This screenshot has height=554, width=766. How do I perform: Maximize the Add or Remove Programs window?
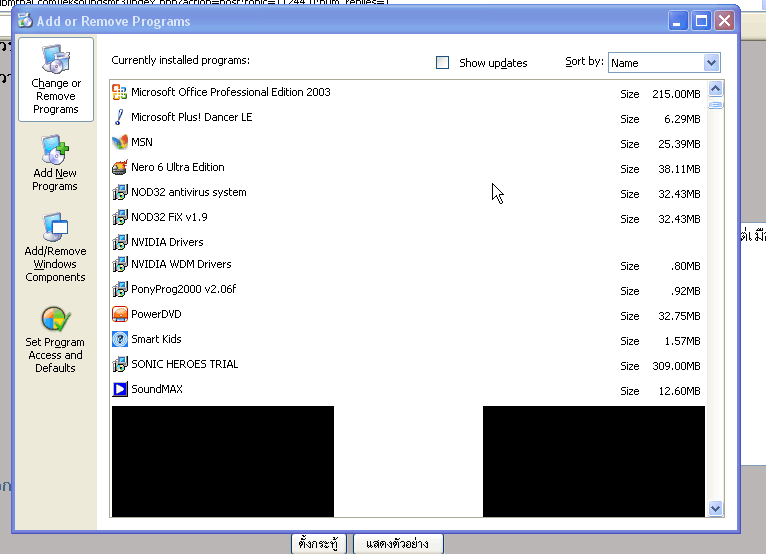[701, 21]
